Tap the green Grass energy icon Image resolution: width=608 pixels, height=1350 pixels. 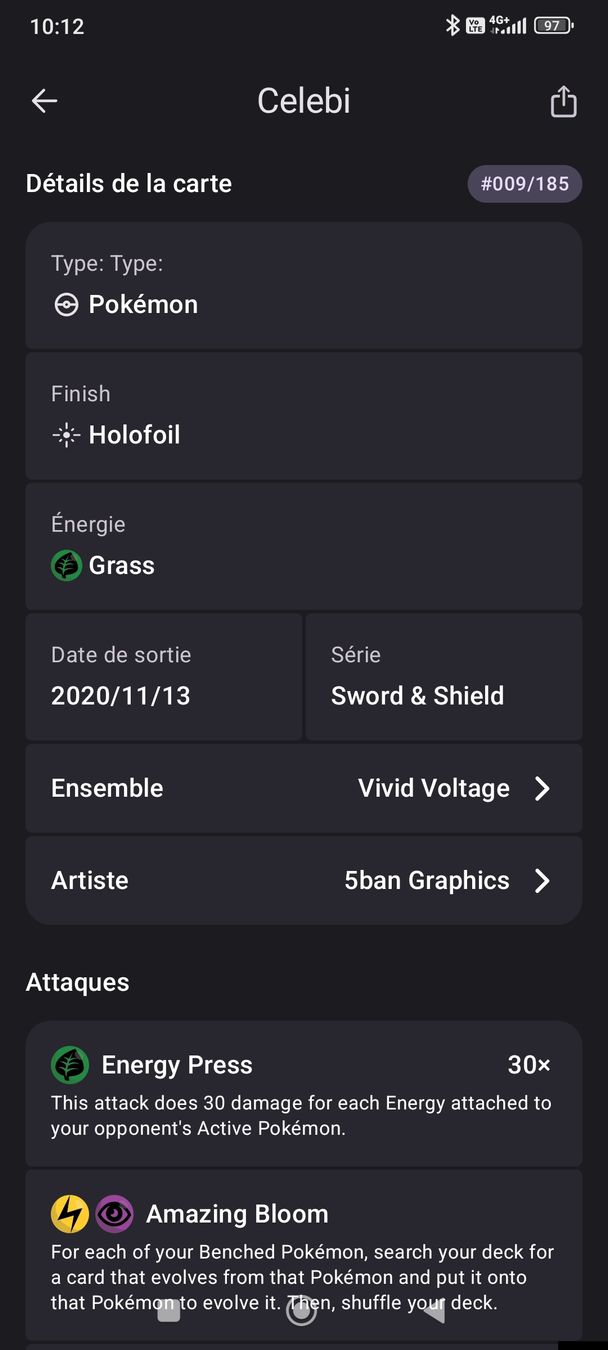click(x=66, y=566)
